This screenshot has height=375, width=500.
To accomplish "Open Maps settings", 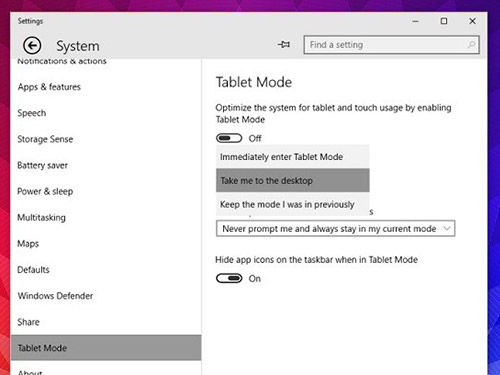I will click(28, 244).
